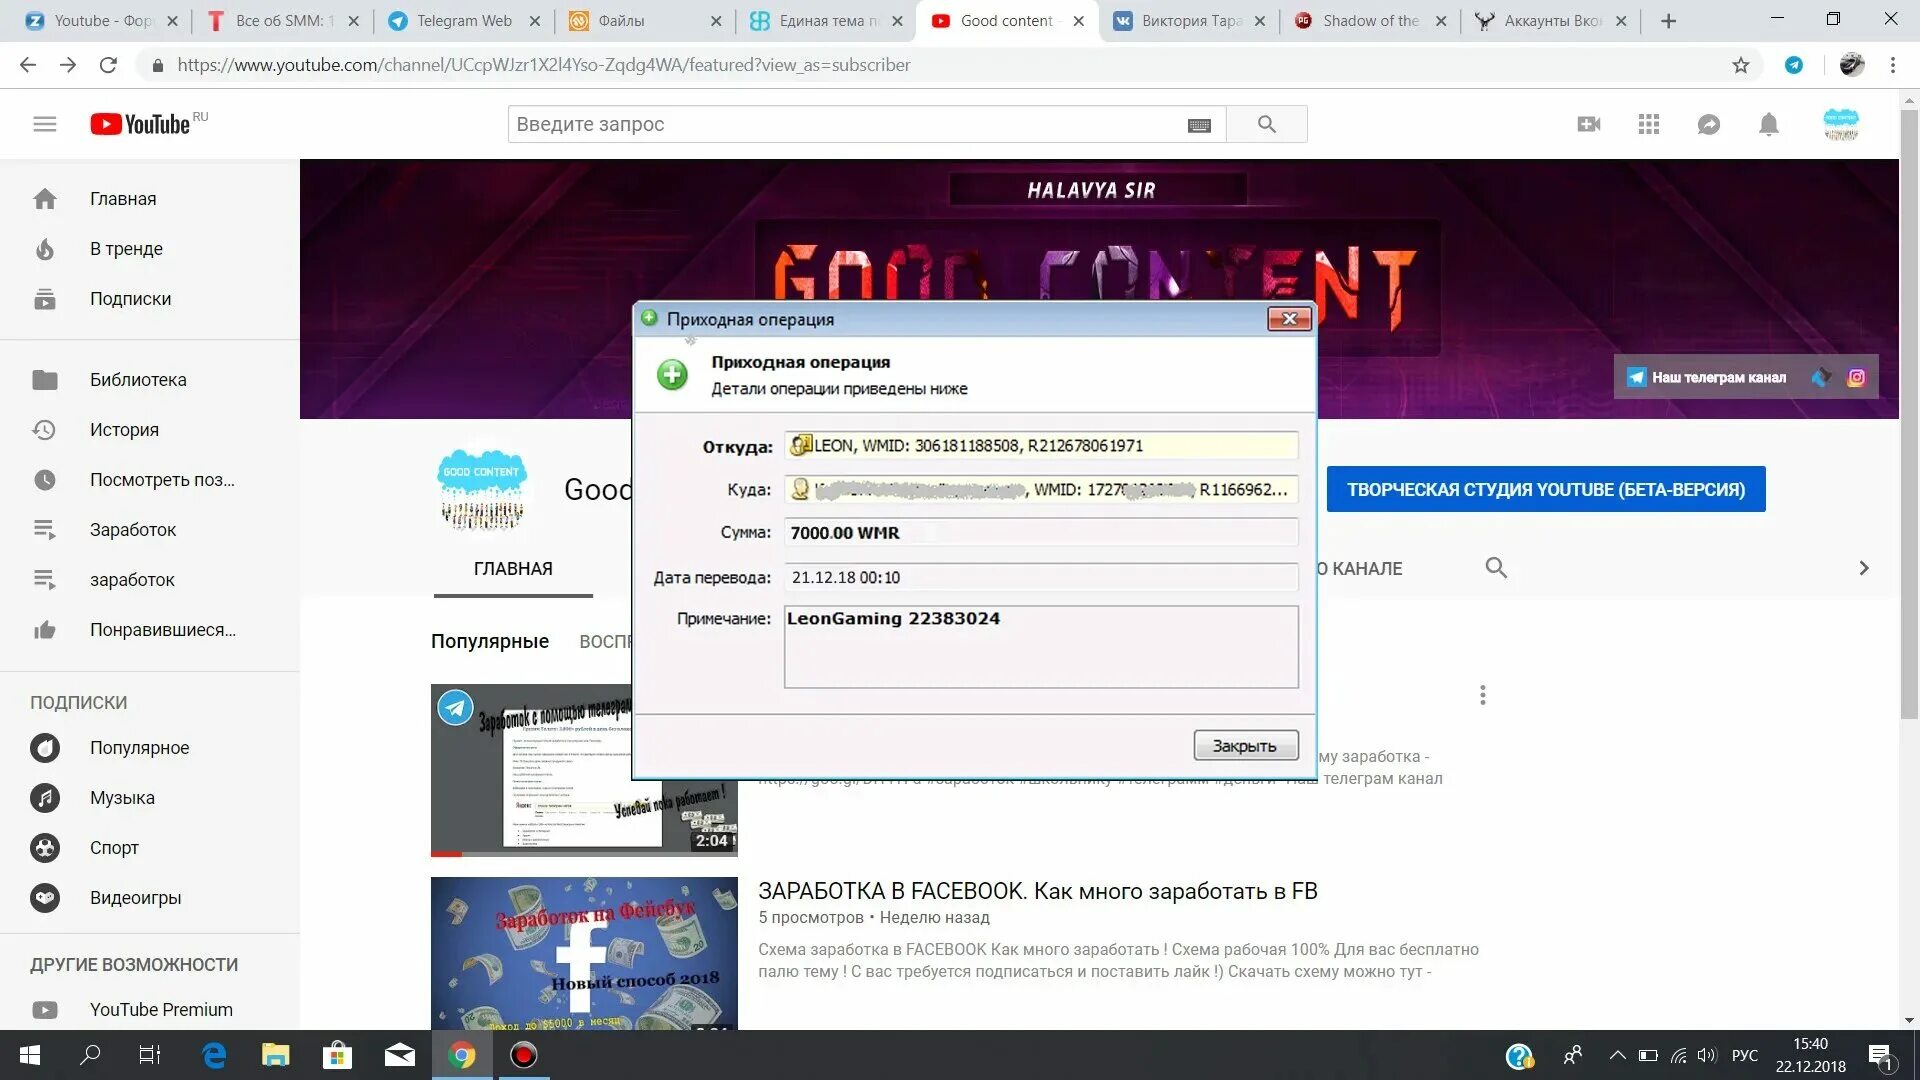Image resolution: width=1920 pixels, height=1080 pixels.
Task: Select the ГЛАВНАЯ tab on the channel
Action: tap(512, 568)
